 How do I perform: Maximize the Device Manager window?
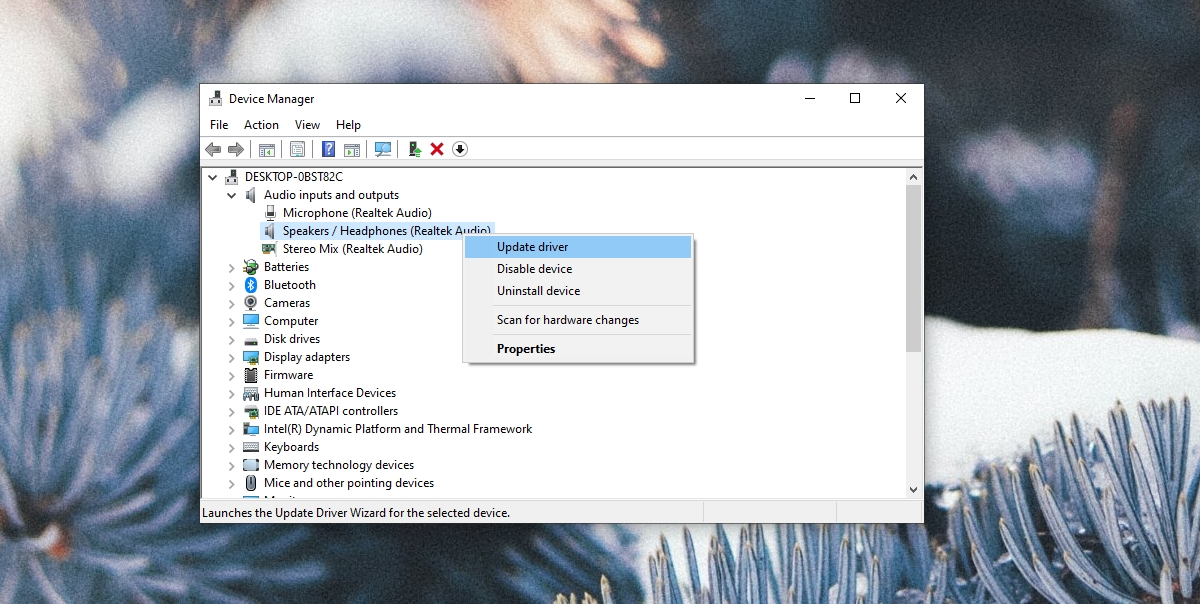[x=855, y=98]
